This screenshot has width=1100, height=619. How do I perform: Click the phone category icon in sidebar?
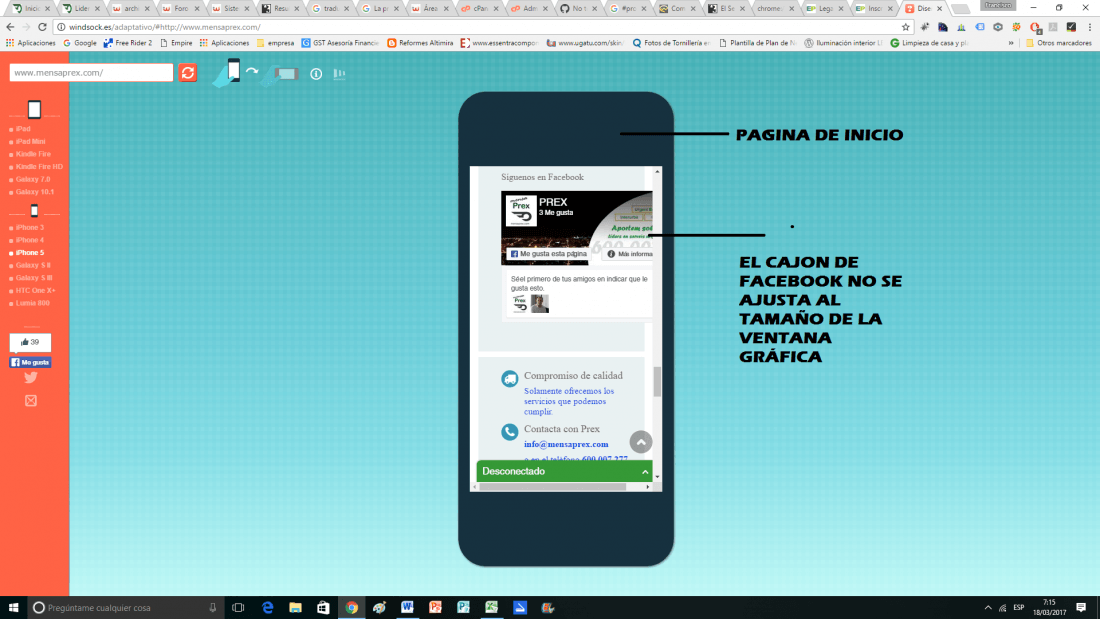(x=34, y=211)
